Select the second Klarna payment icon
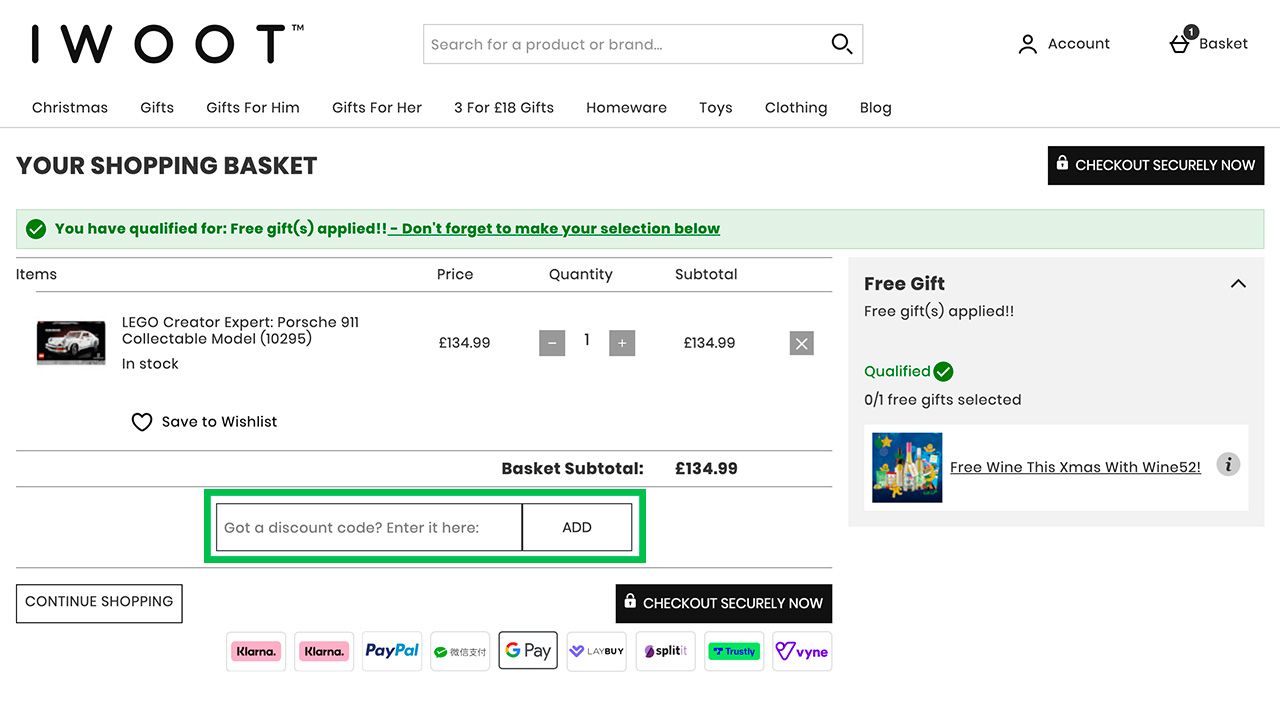 [324, 651]
